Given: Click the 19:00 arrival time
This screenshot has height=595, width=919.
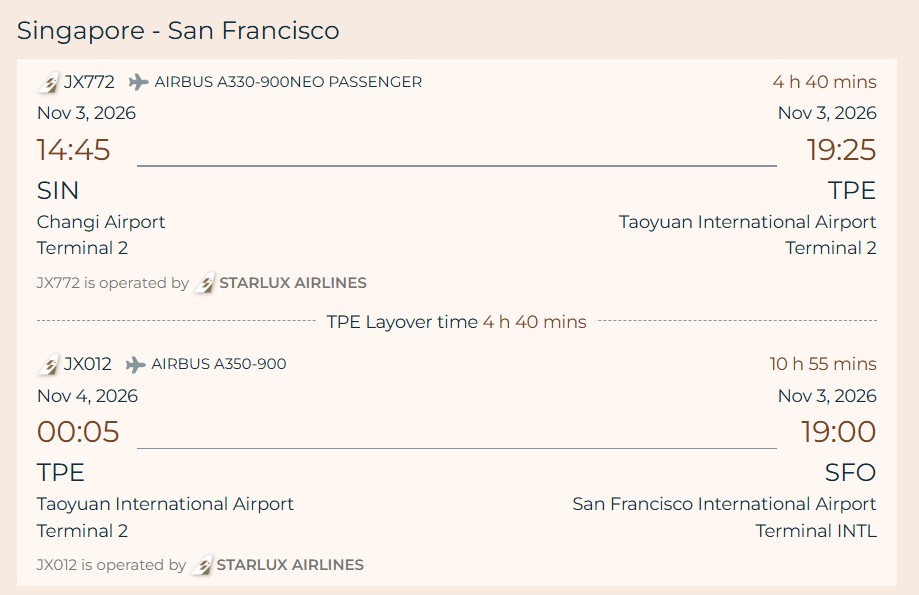Looking at the screenshot, I should pyautogui.click(x=838, y=432).
